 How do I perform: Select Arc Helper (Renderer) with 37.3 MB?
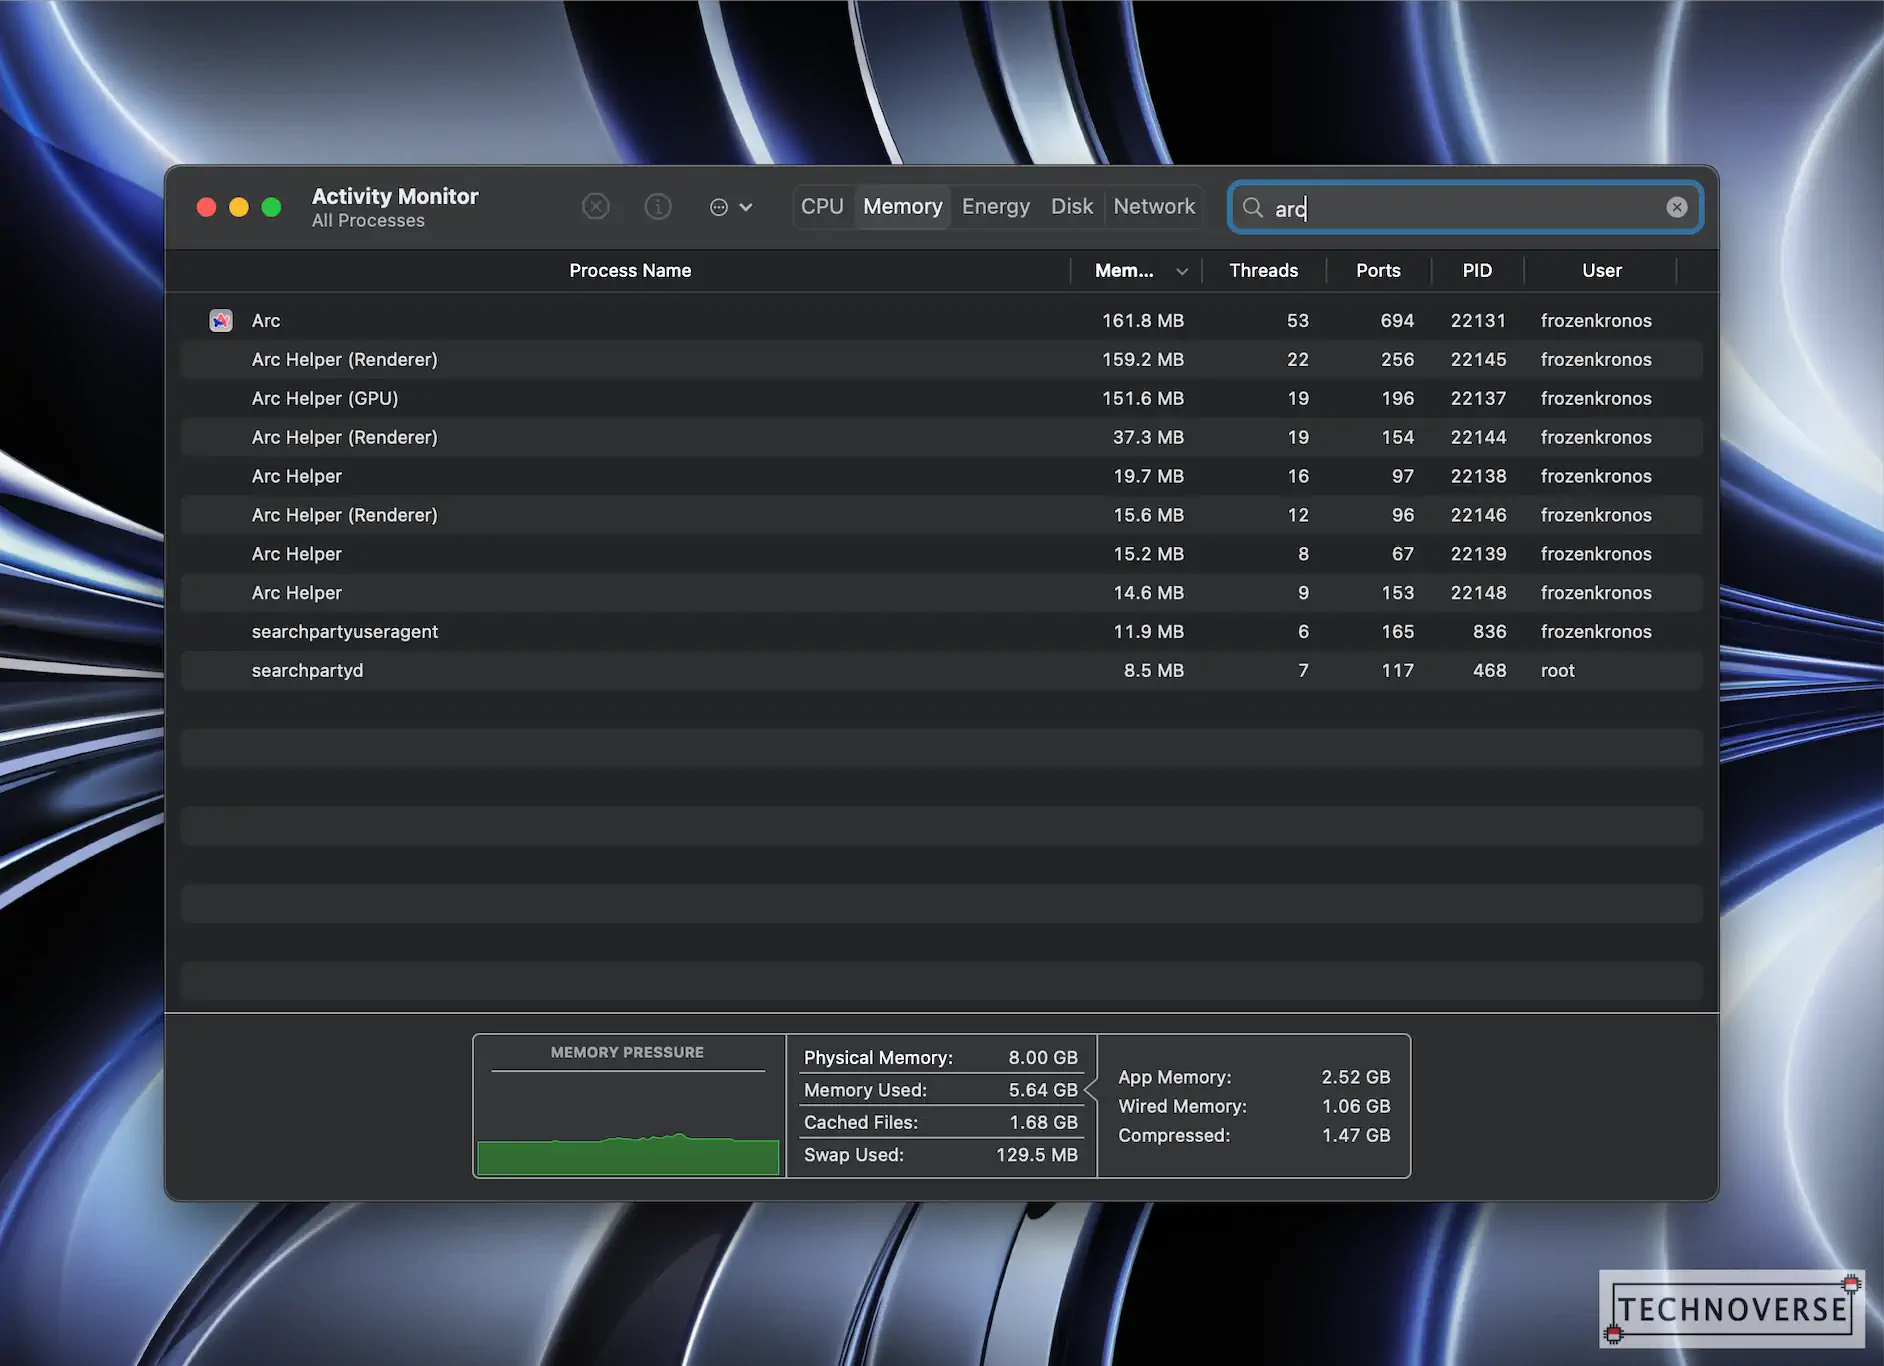tap(942, 437)
